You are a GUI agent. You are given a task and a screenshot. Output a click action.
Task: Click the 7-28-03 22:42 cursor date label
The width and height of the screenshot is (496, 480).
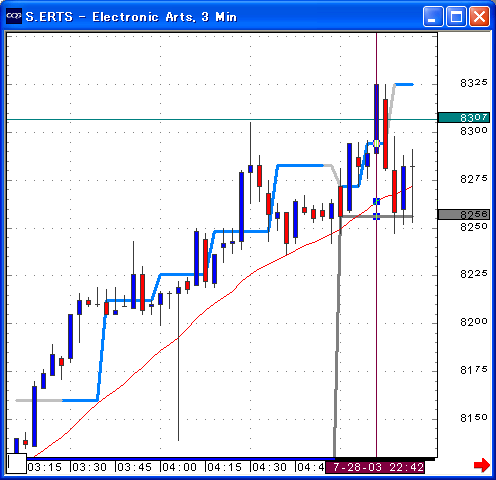coord(375,467)
